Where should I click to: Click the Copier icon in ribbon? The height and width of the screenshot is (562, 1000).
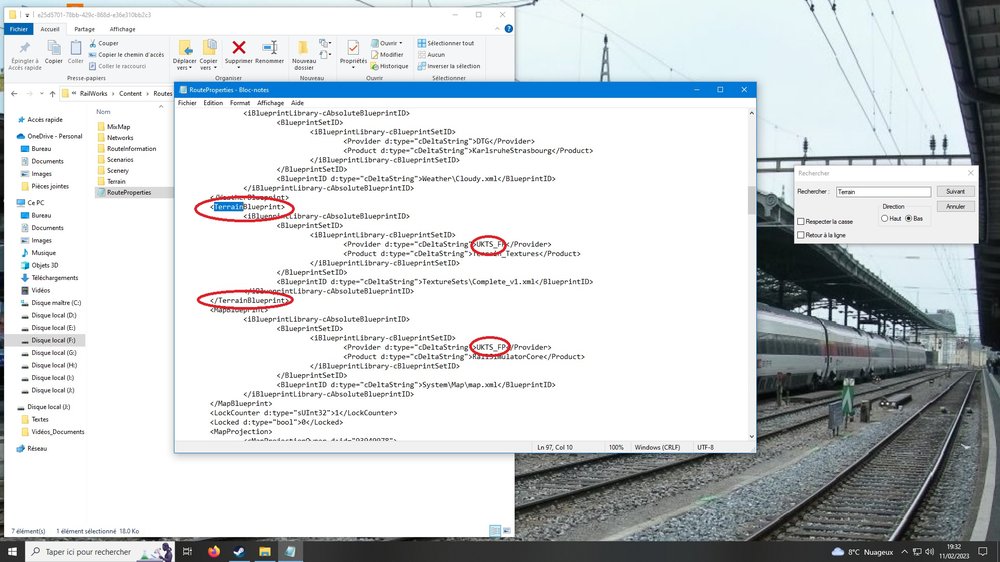[x=53, y=47]
